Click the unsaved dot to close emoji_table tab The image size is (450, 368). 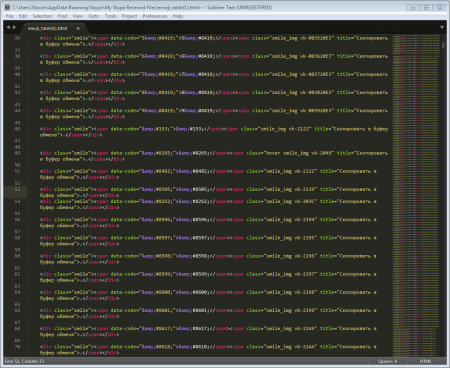pyautogui.click(x=78, y=28)
